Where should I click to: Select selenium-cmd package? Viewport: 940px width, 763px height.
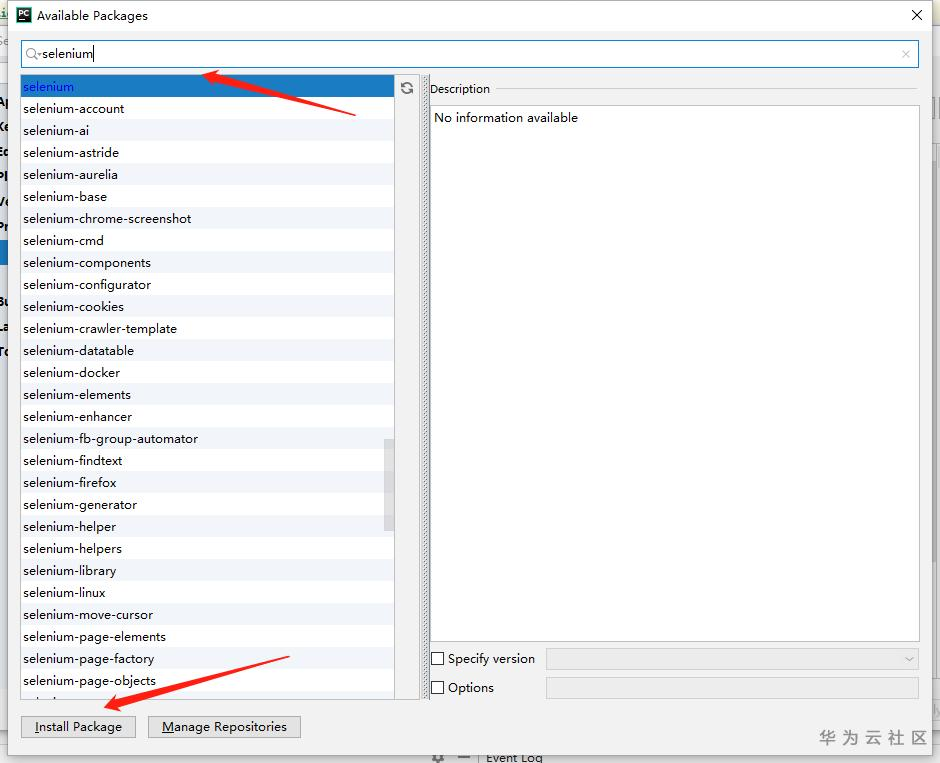tap(207, 240)
